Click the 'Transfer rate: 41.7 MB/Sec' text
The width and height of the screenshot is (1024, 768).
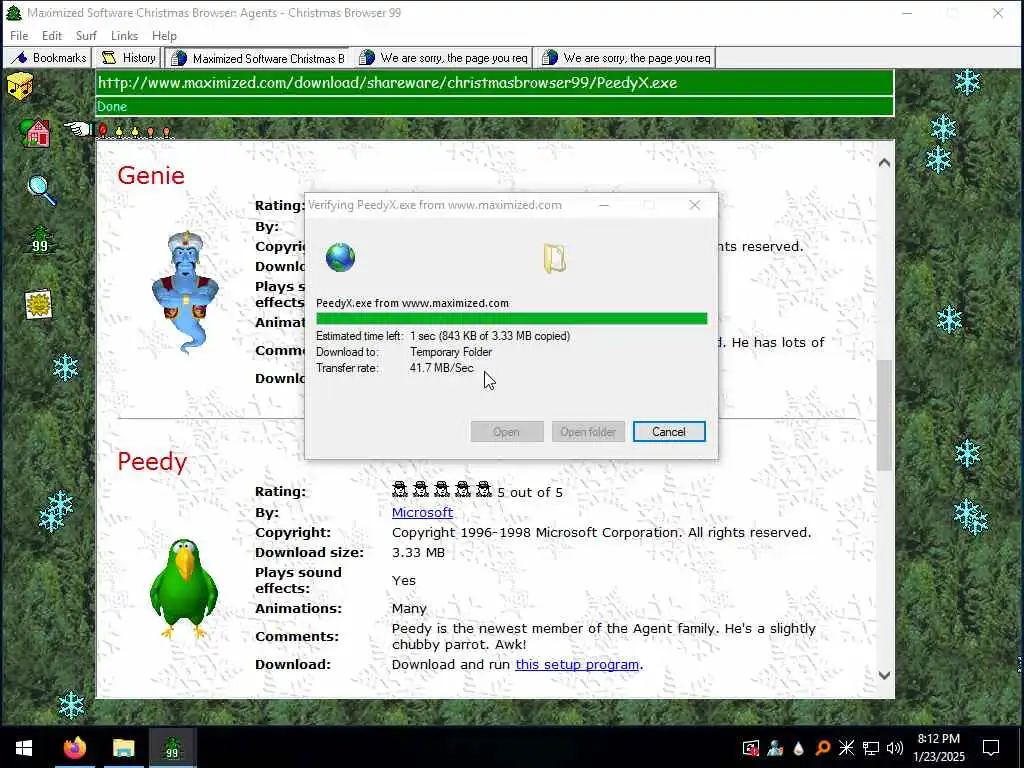click(x=395, y=368)
